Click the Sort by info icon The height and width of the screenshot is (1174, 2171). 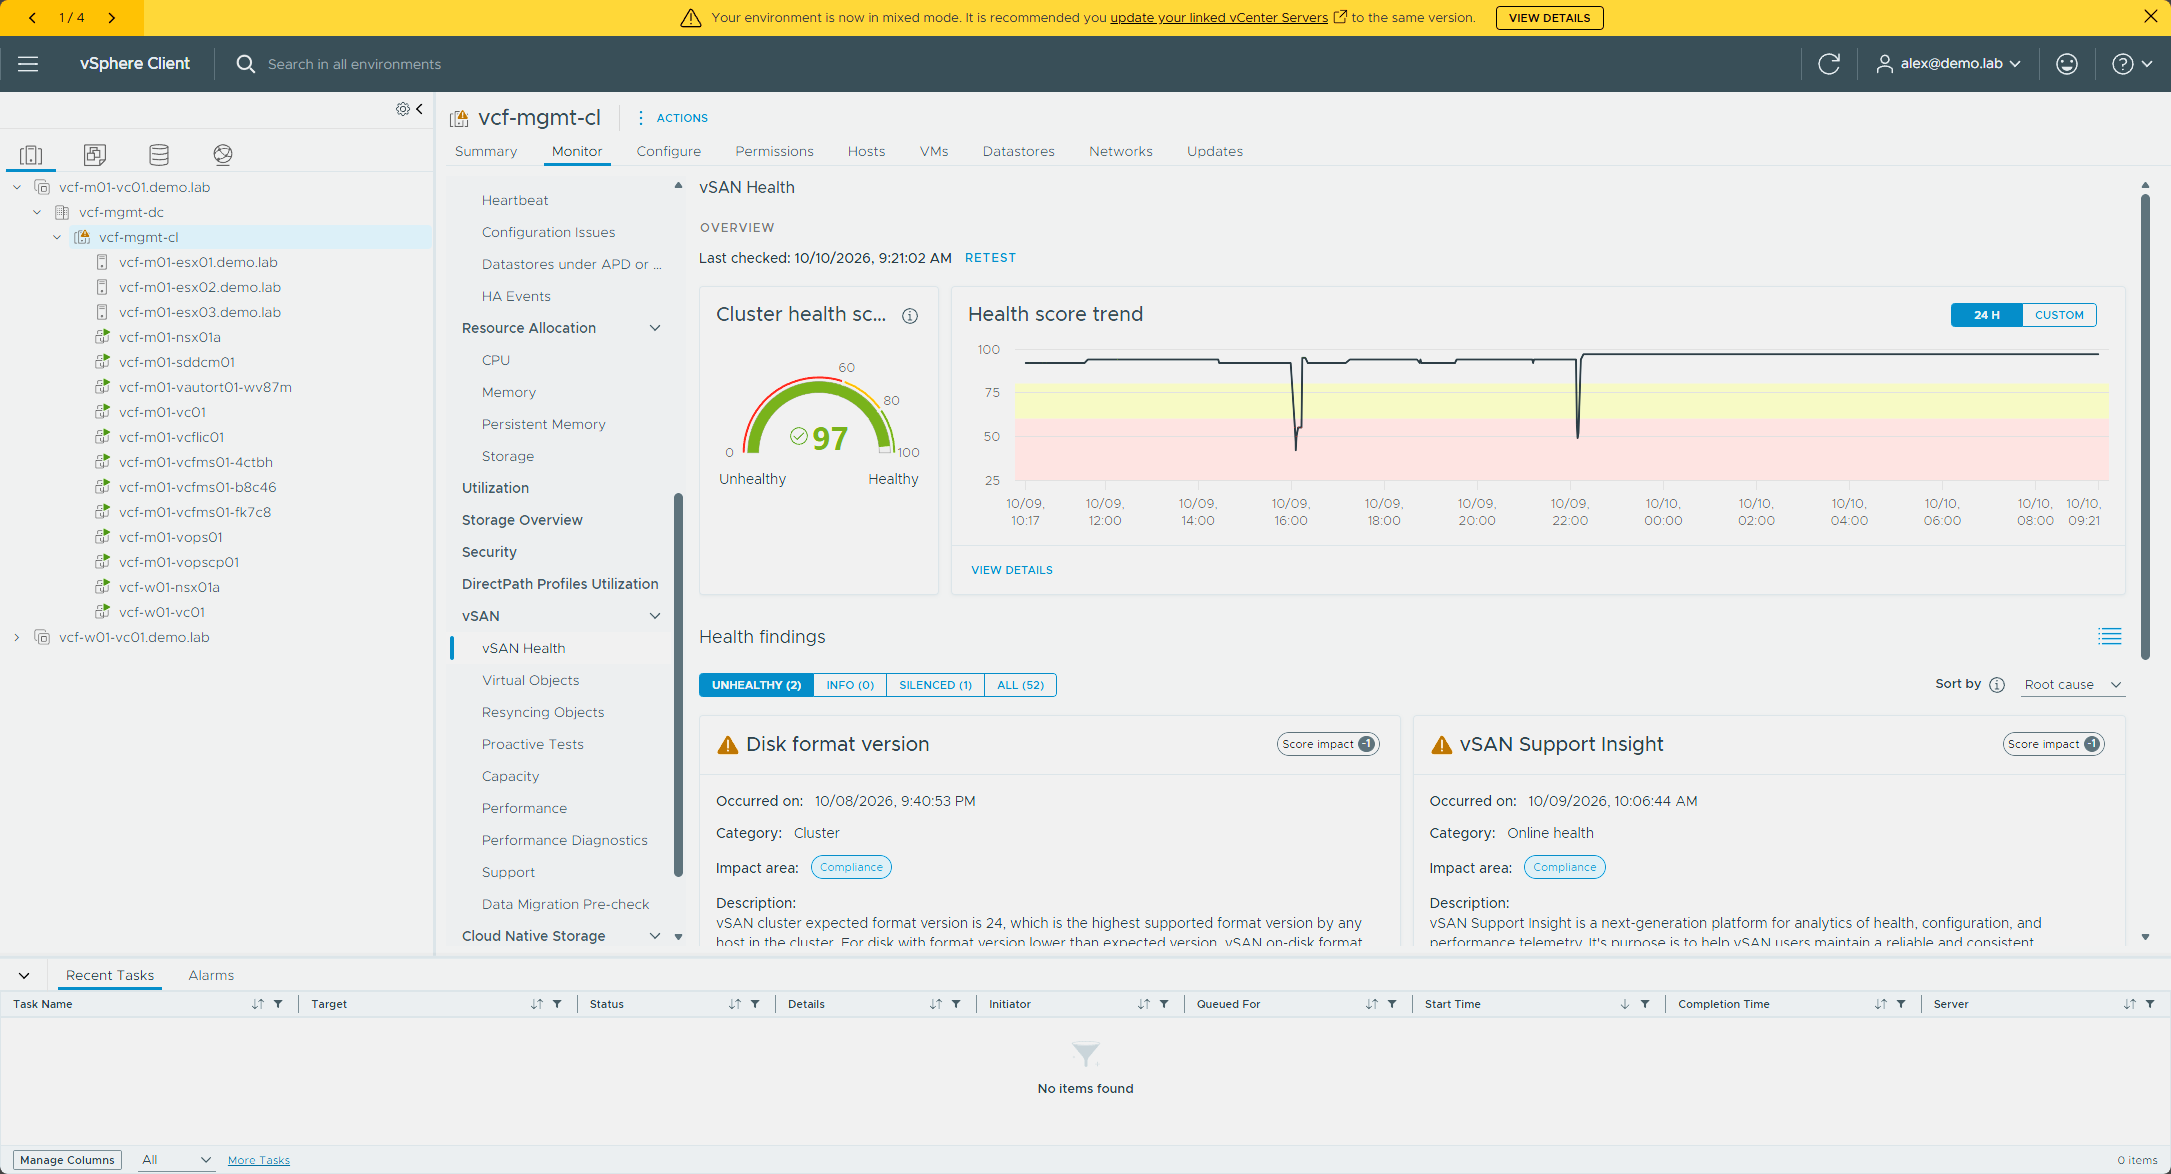coord(1997,685)
